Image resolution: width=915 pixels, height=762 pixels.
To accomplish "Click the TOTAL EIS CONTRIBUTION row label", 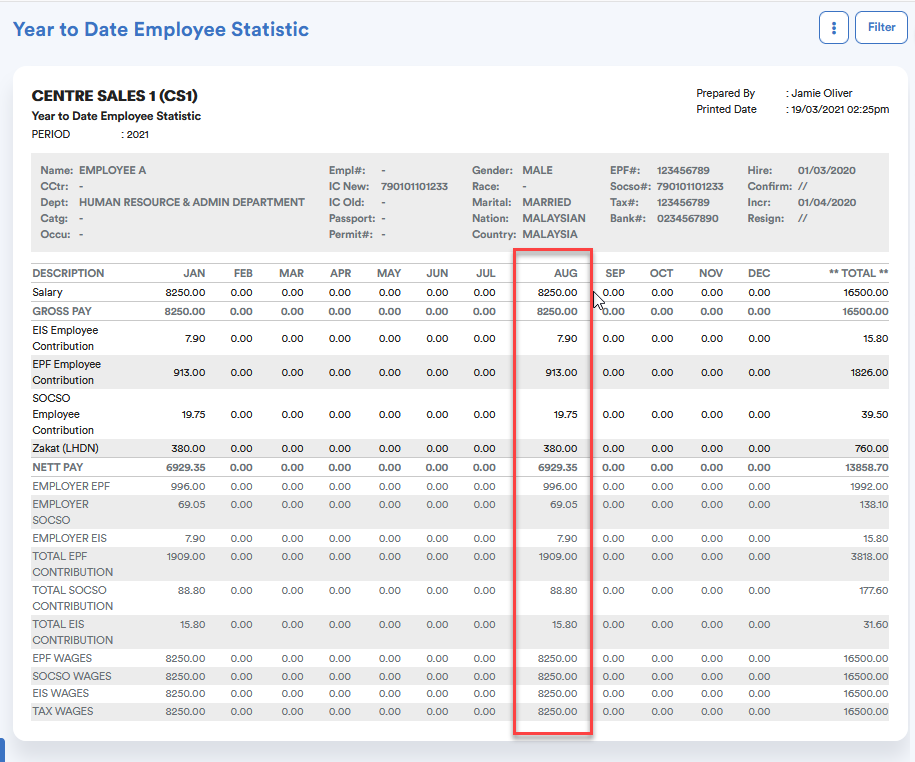I will (73, 632).
